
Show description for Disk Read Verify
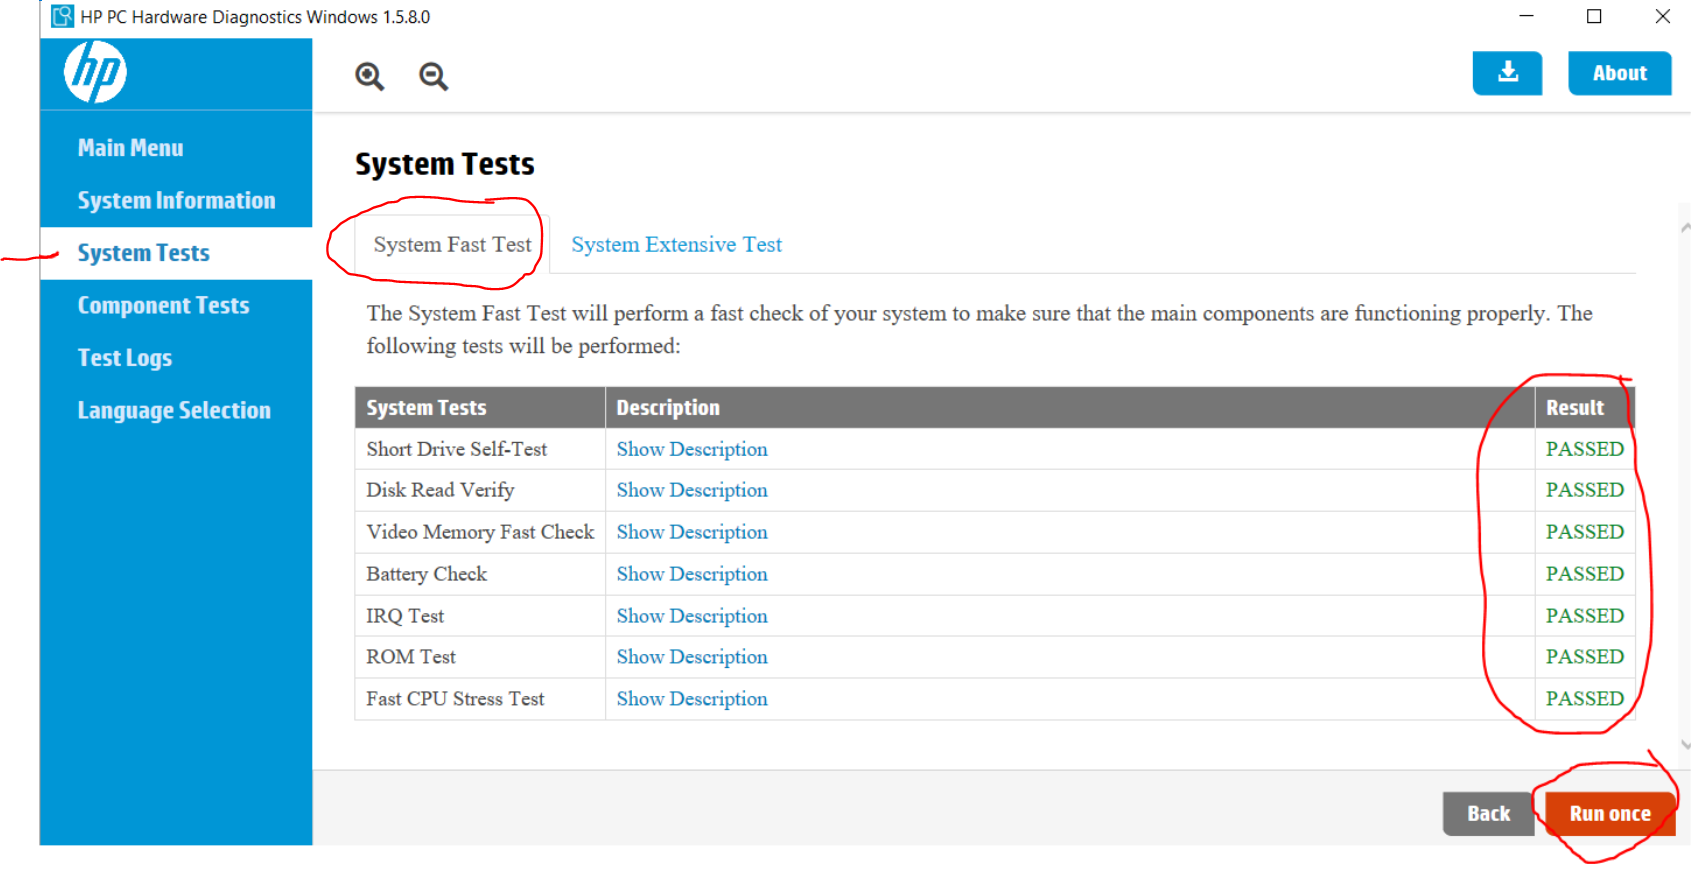[692, 491]
